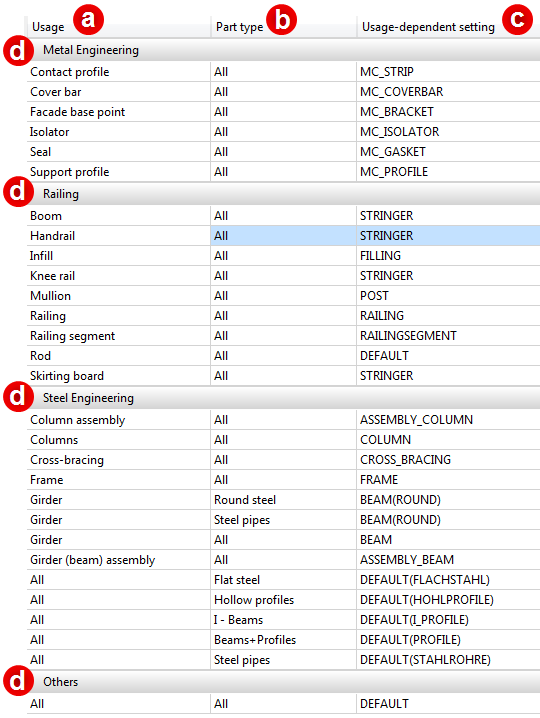
Task: Click the MC_STRIP setting cell
Action: (x=448, y=72)
